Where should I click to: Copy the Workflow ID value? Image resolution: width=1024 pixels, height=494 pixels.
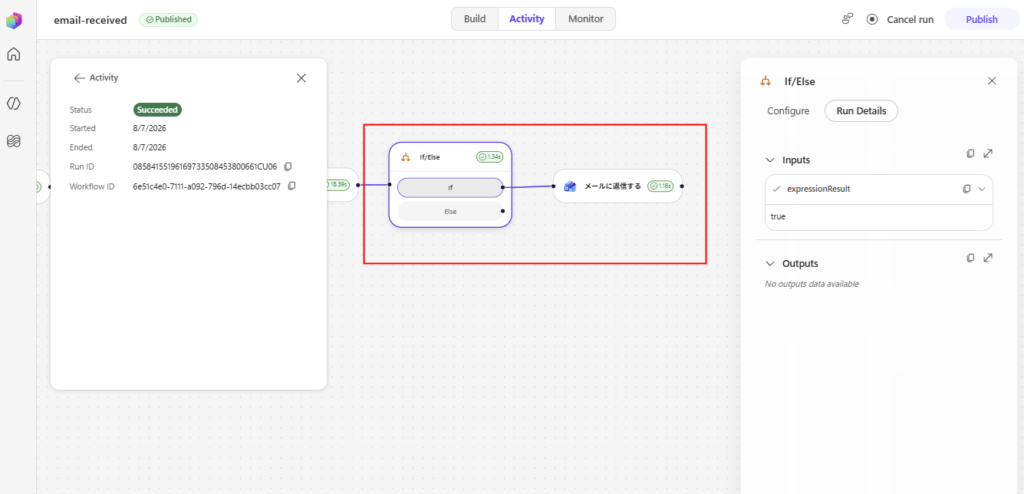(x=292, y=186)
